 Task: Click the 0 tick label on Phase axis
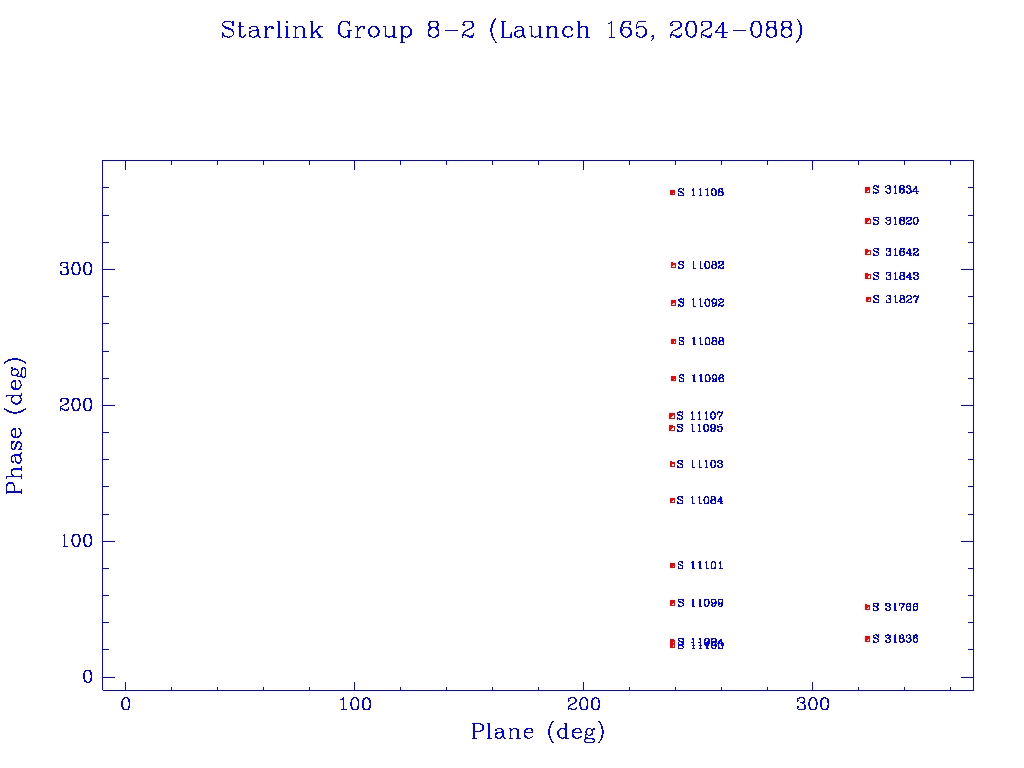coord(88,677)
